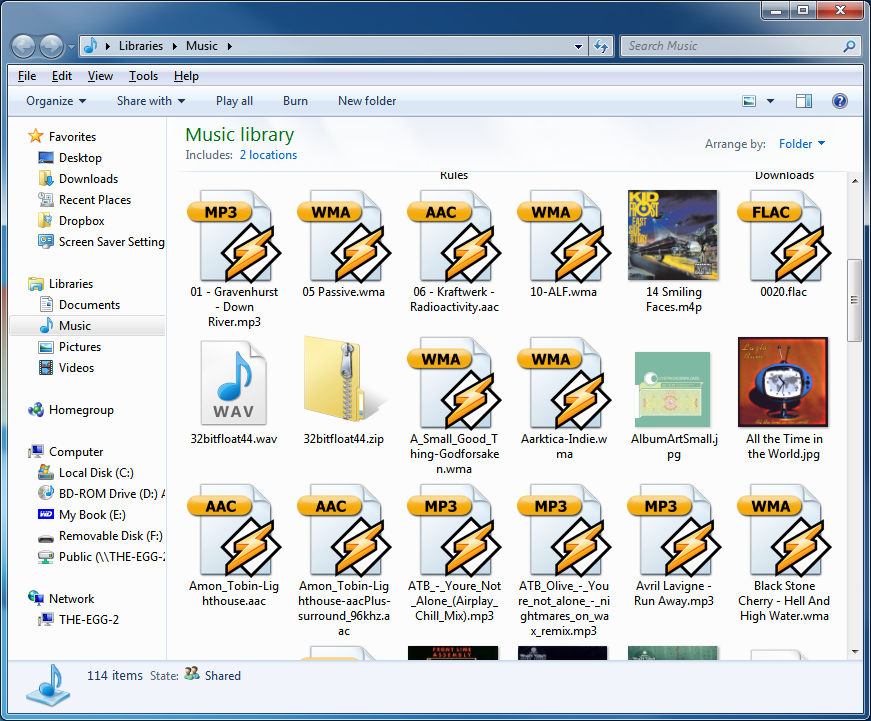
Task: Click the Play all button
Action: point(234,101)
